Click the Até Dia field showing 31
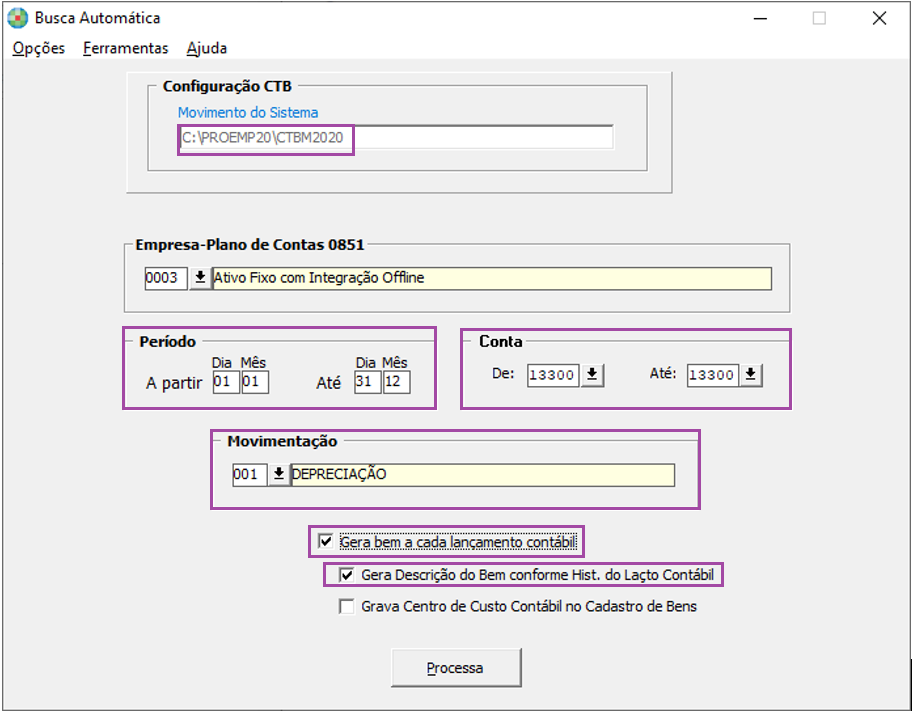The image size is (912, 713). click(368, 383)
